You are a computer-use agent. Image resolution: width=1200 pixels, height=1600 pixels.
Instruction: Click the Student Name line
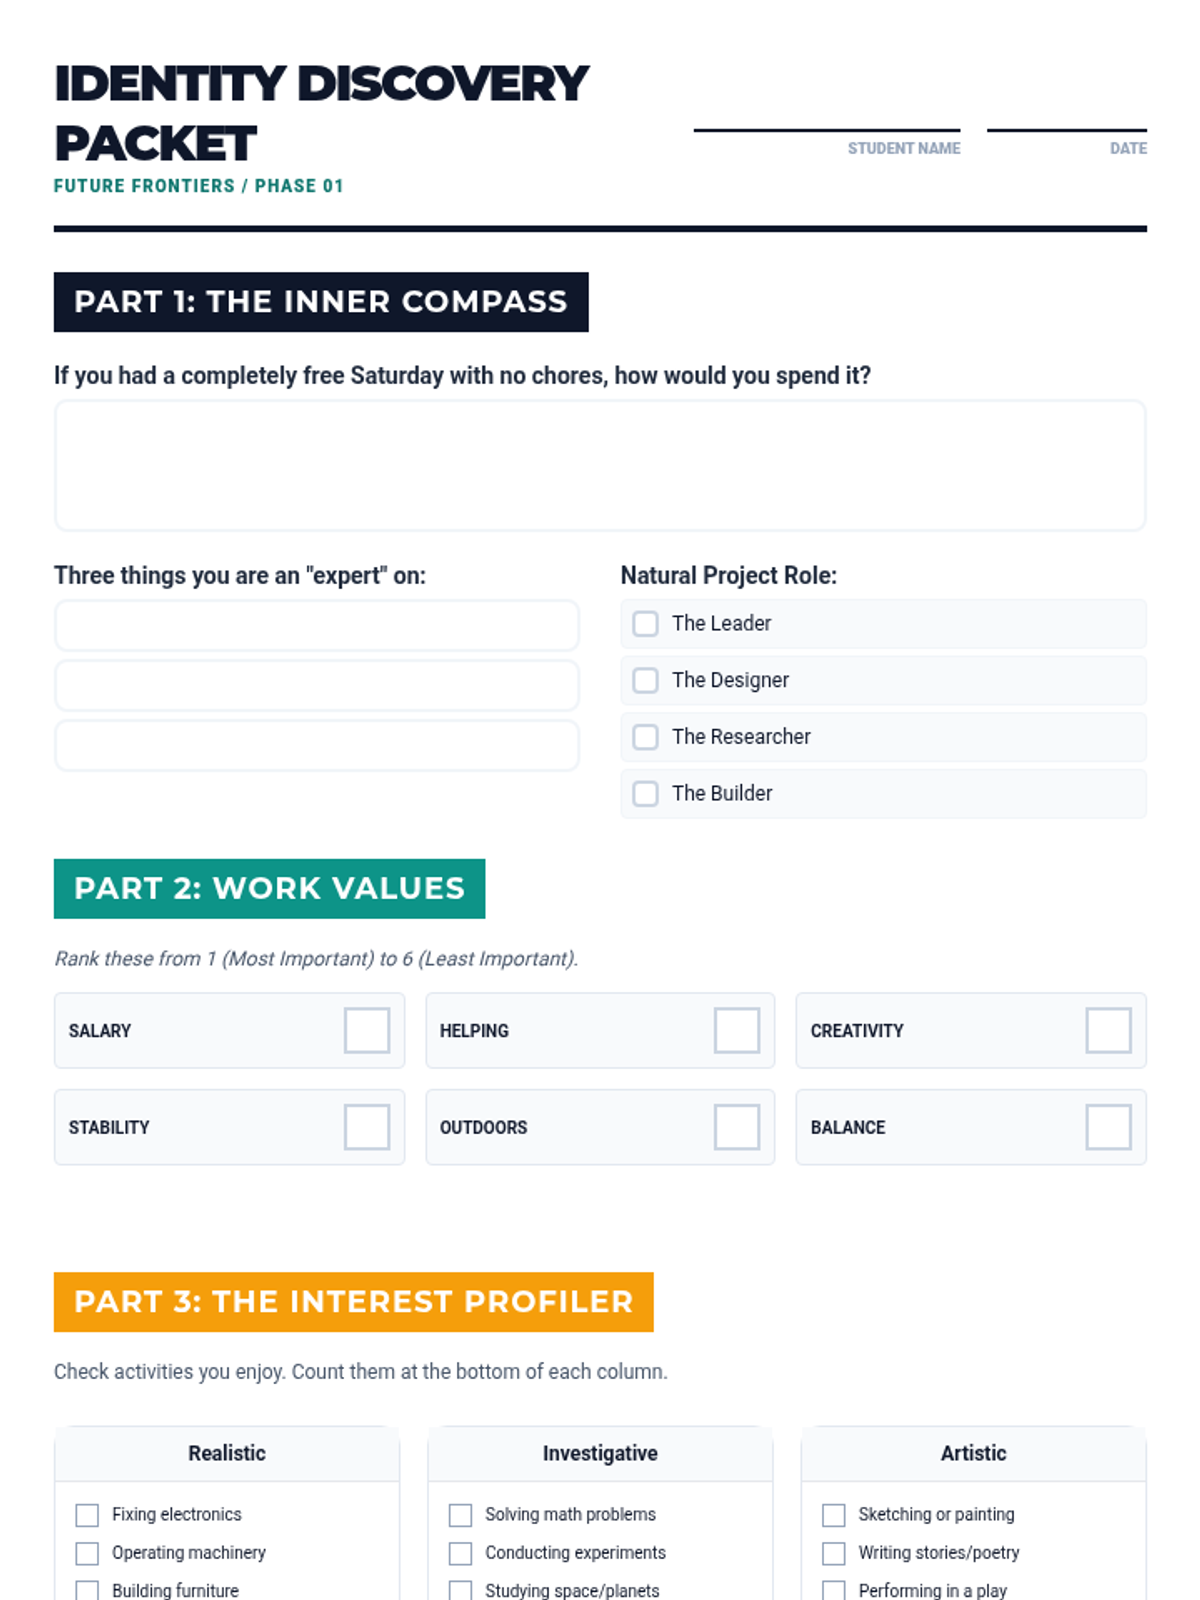click(827, 130)
